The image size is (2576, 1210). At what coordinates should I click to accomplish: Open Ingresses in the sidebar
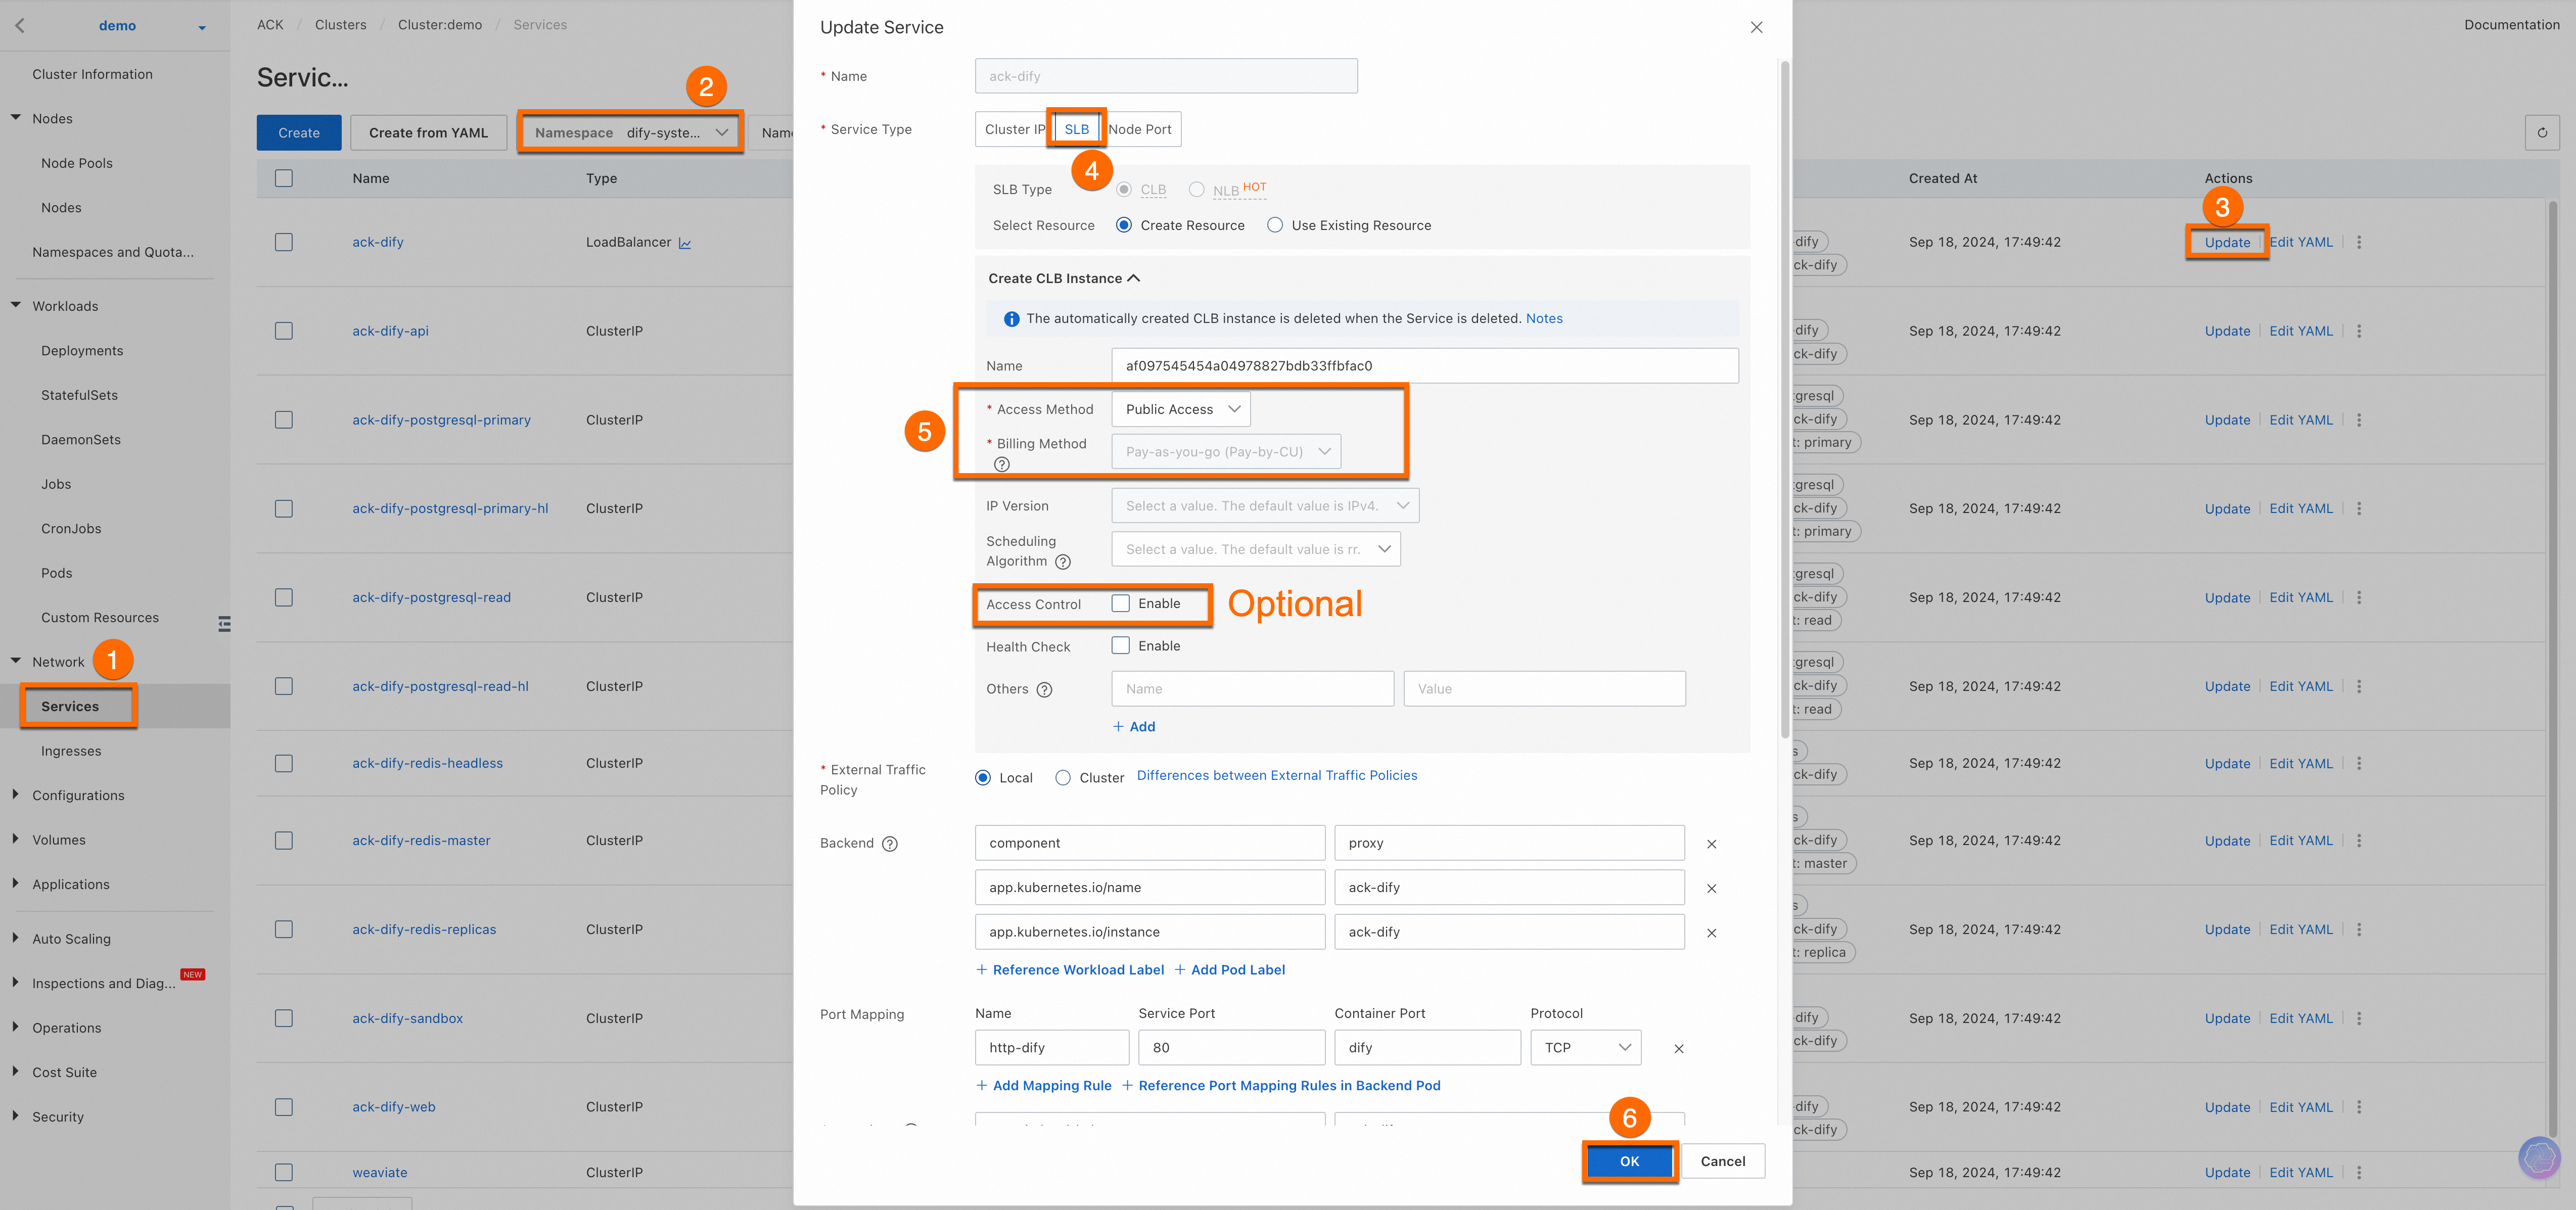(x=71, y=751)
